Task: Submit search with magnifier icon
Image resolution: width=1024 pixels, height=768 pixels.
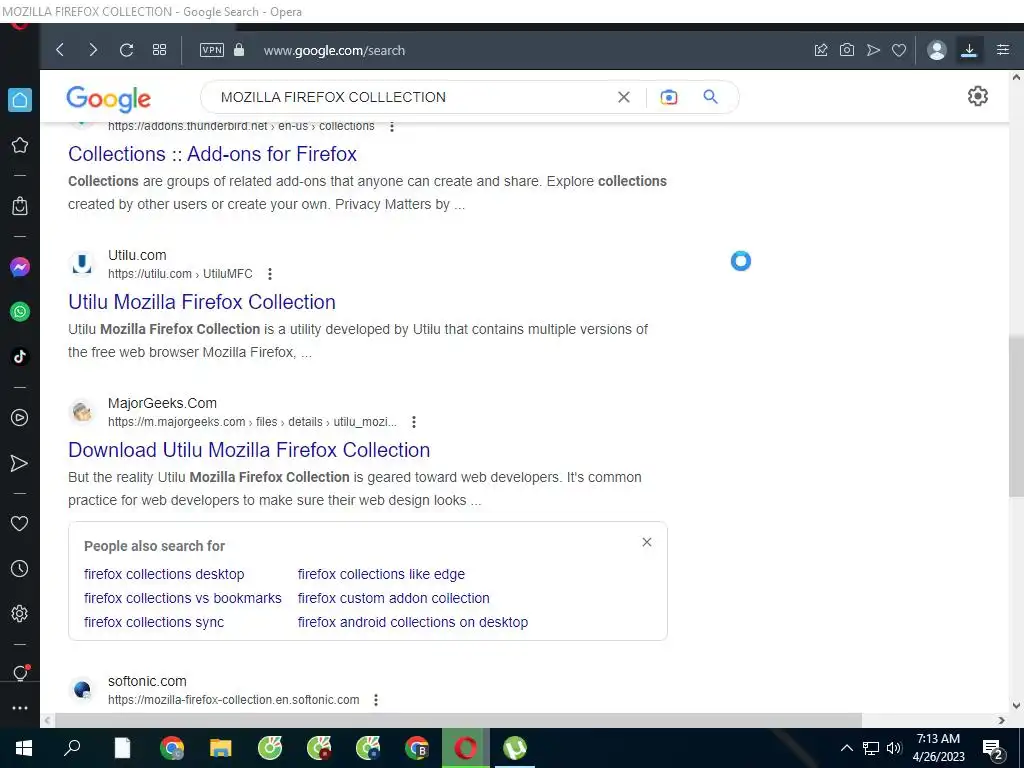Action: 711,97
